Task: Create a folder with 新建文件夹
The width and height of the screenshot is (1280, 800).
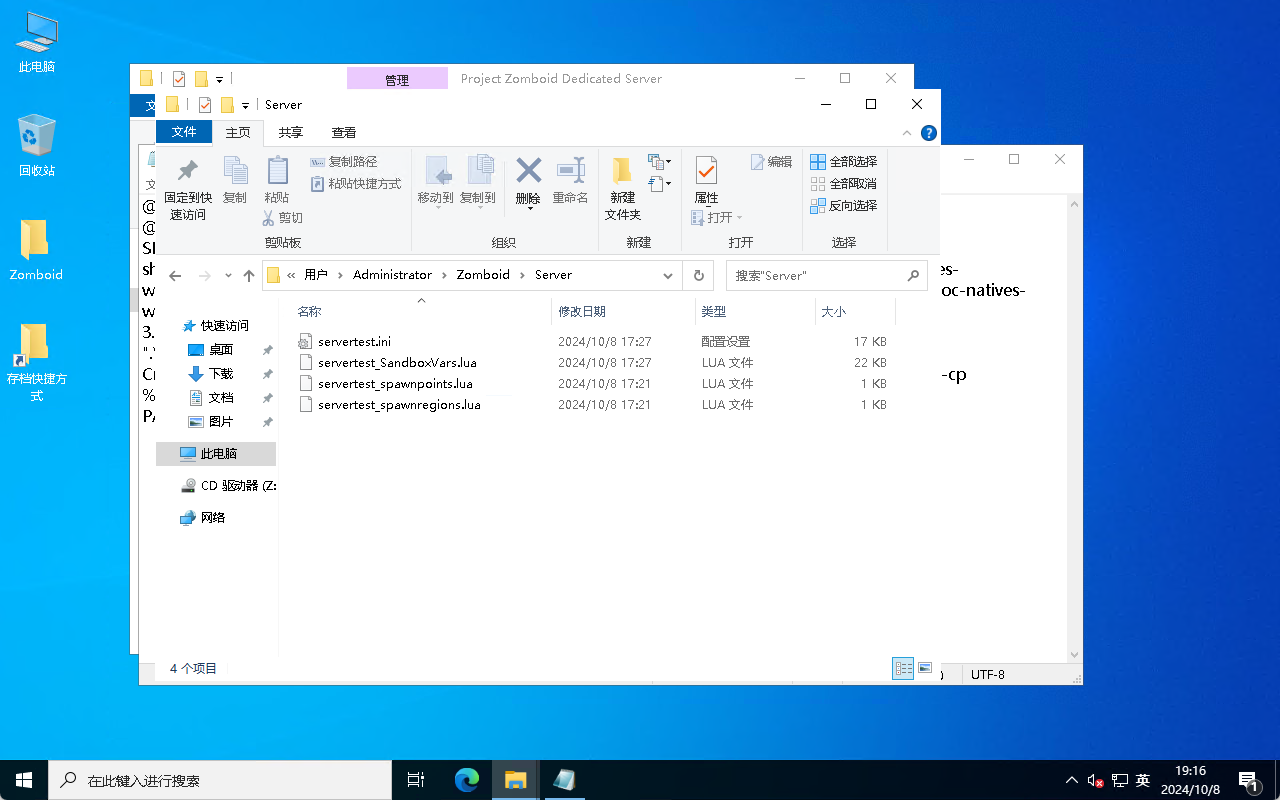Action: pyautogui.click(x=623, y=189)
